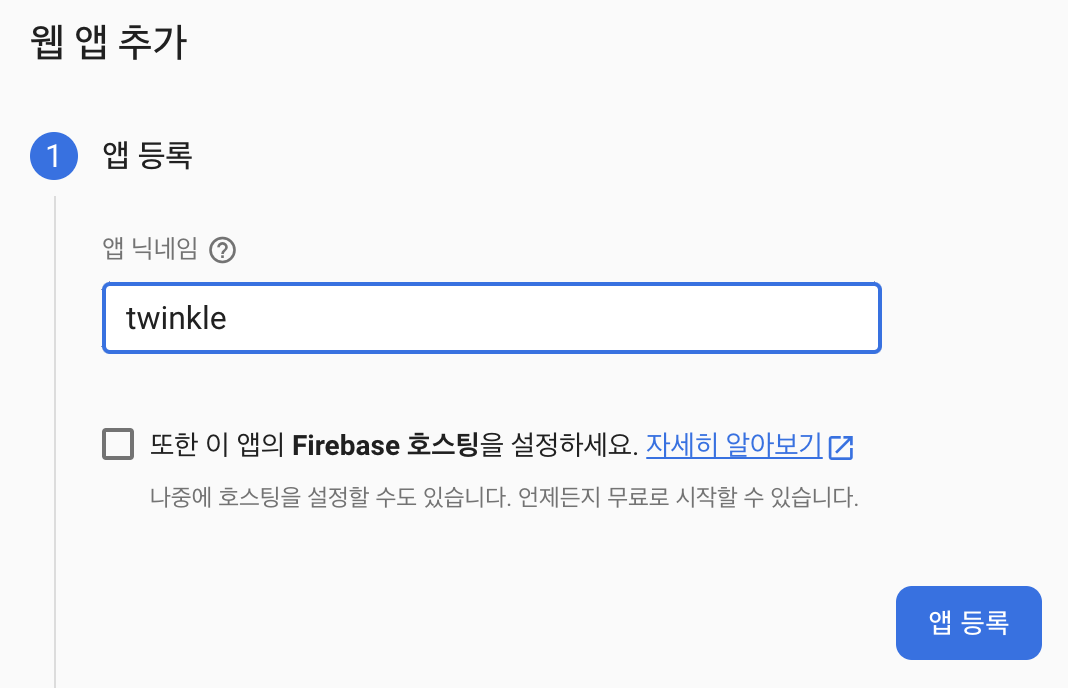The width and height of the screenshot is (1068, 688).
Task: Click the 언제든지 무료로 시작할 수 있습니다 sentence
Action: 689,497
